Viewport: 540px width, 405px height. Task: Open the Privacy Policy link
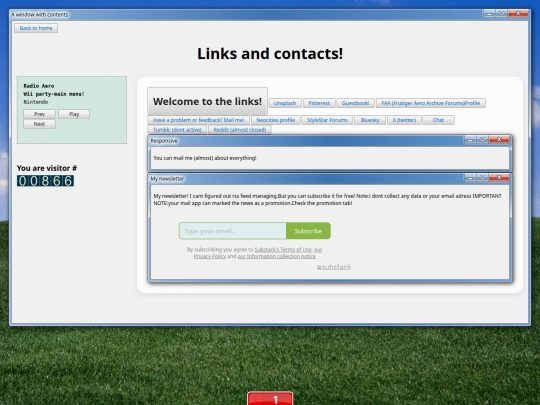(x=209, y=256)
